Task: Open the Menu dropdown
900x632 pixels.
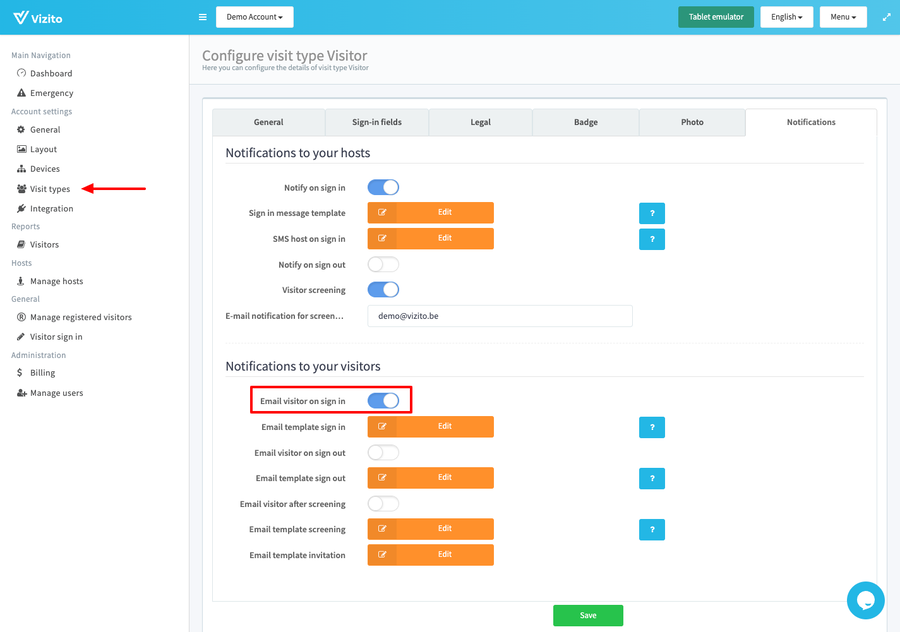Action: pos(842,17)
